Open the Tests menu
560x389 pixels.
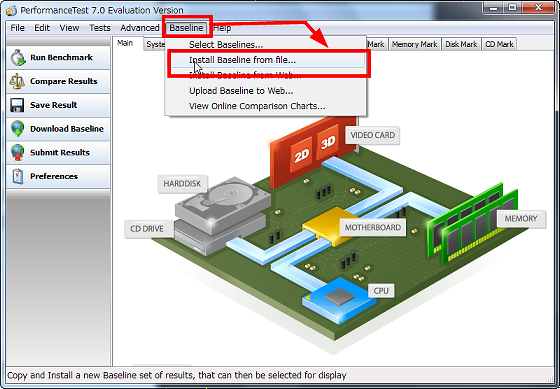(100, 28)
